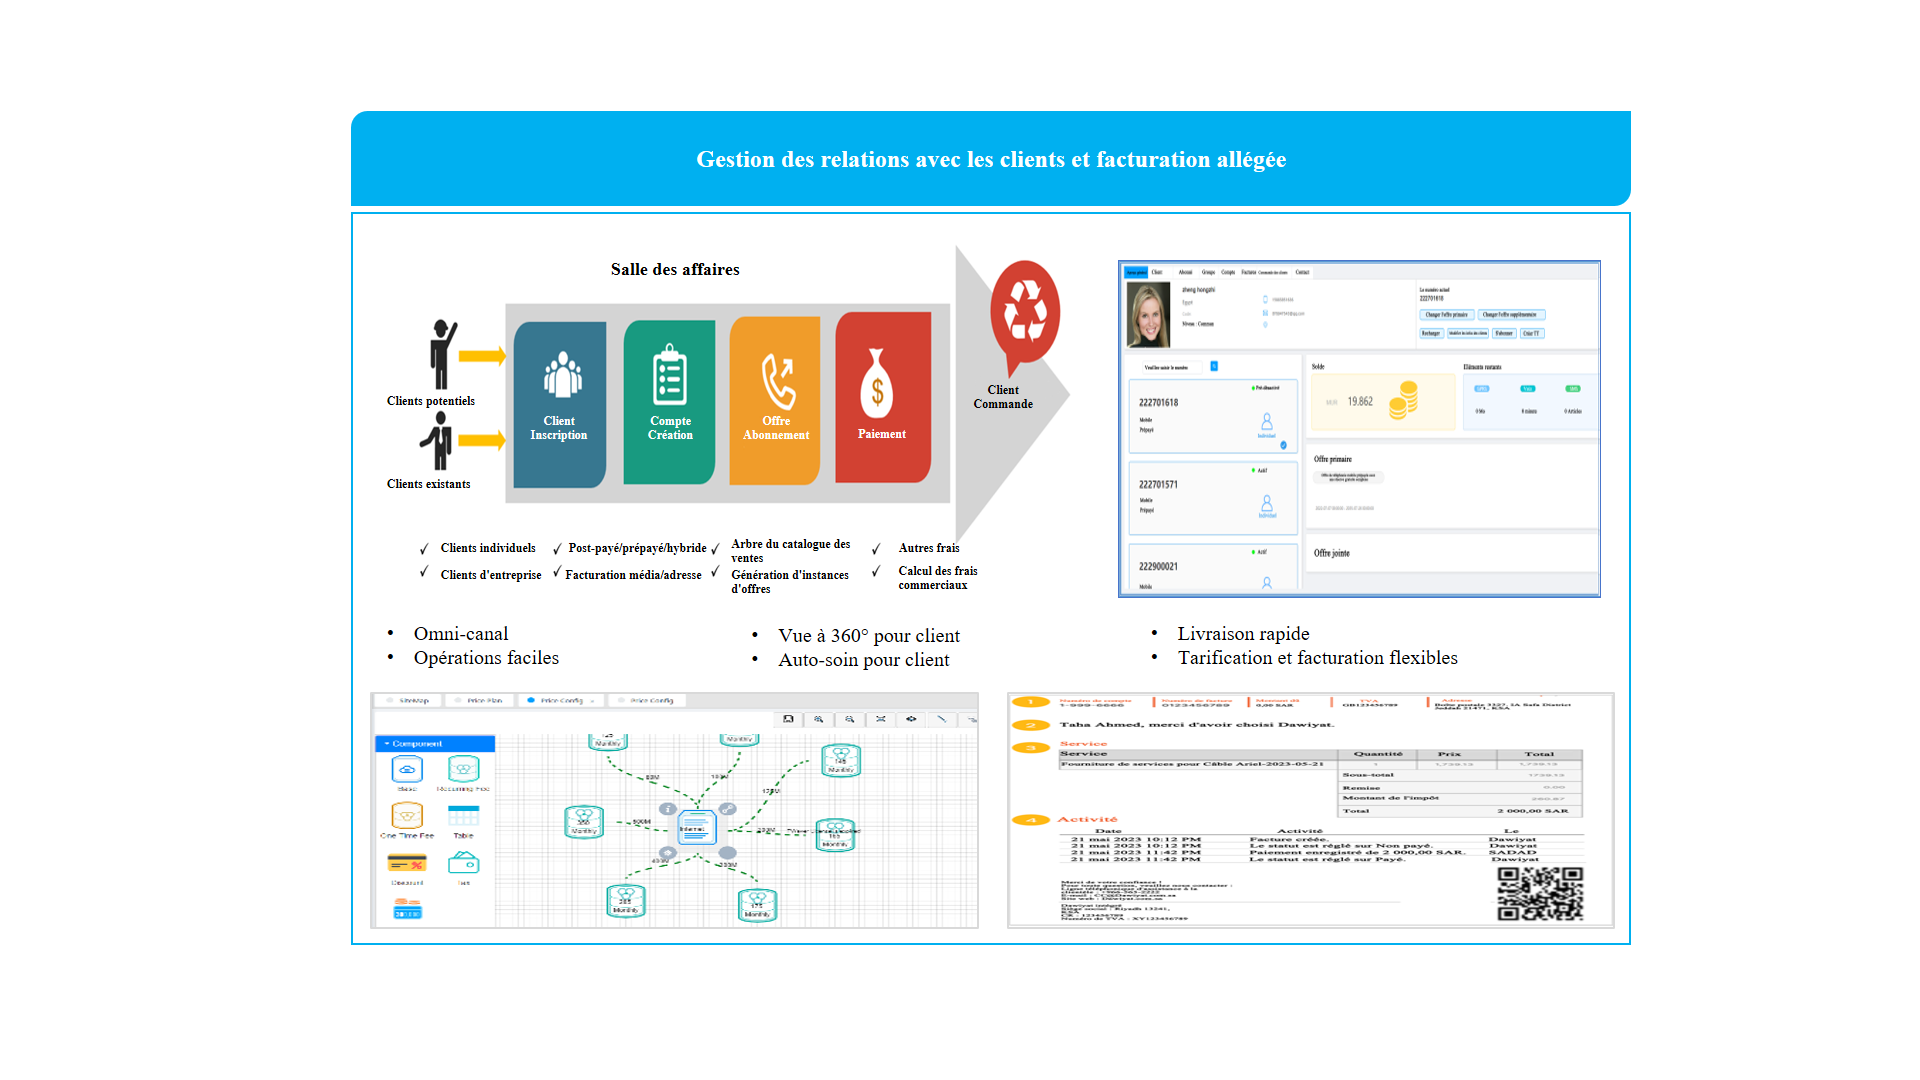
Task: Click the Discount card component icon
Action: click(x=407, y=863)
